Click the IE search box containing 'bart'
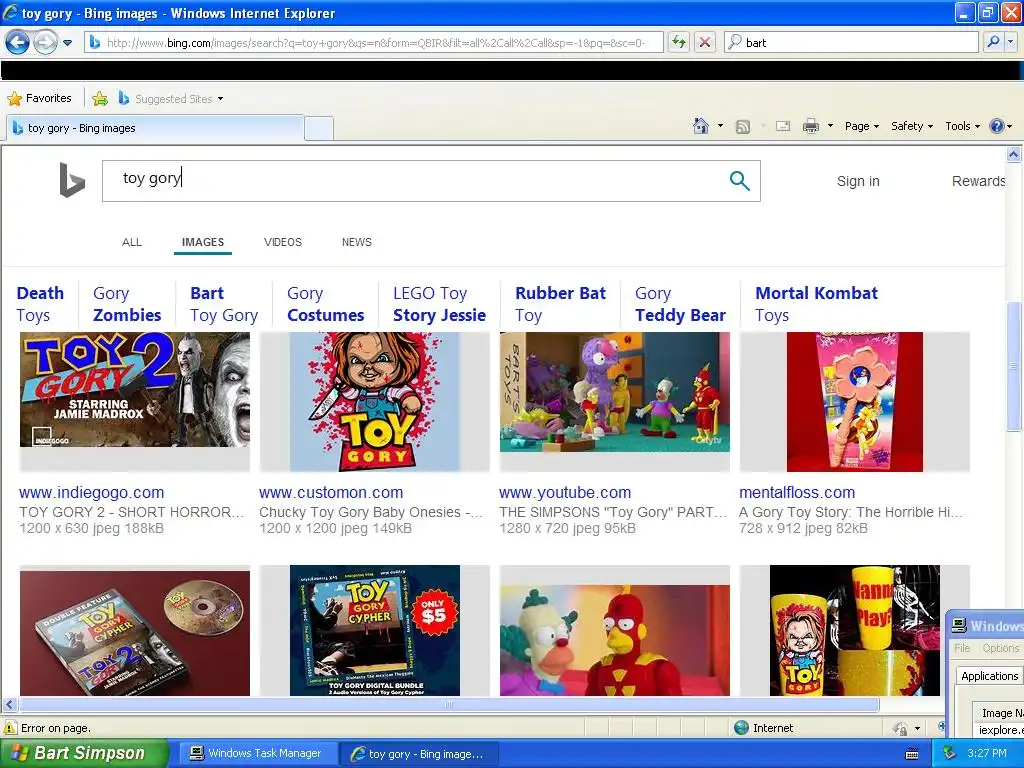Screen dimensions: 1024x768 852,42
